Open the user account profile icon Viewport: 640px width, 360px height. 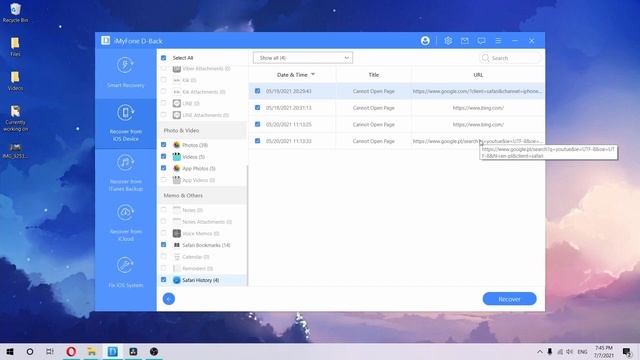[x=425, y=41]
